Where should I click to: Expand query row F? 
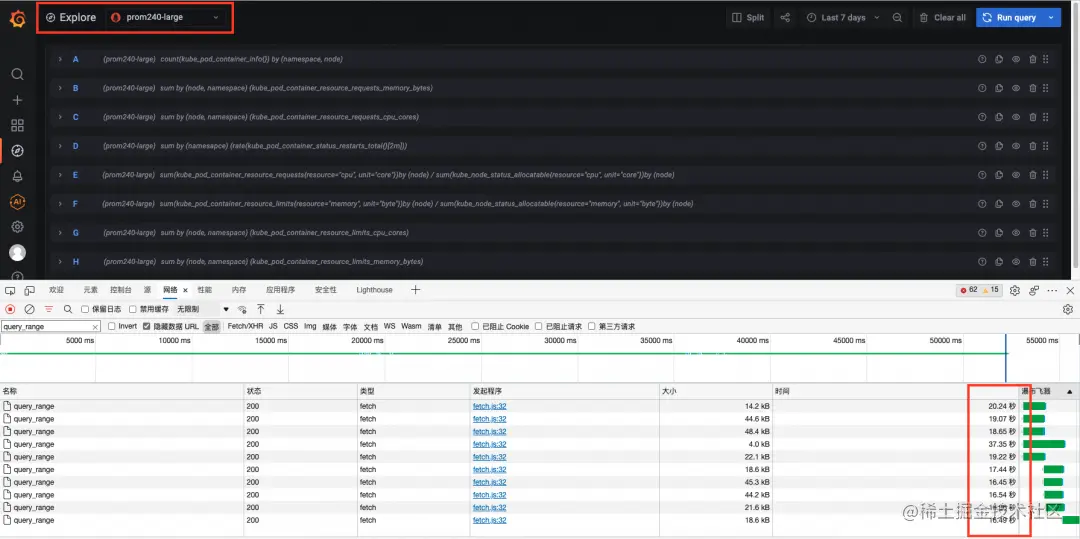[60, 204]
